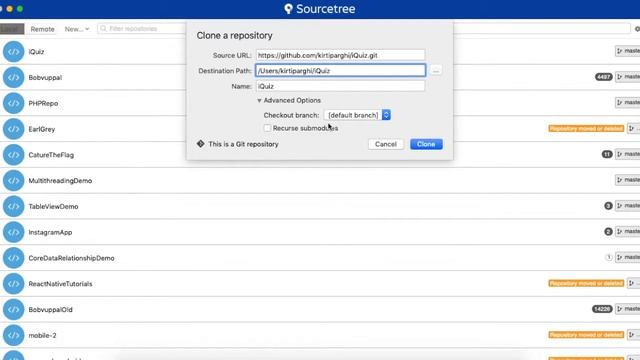The width and height of the screenshot is (640, 360).
Task: Click the BobvuppalOld repository icon
Action: (x=13, y=309)
